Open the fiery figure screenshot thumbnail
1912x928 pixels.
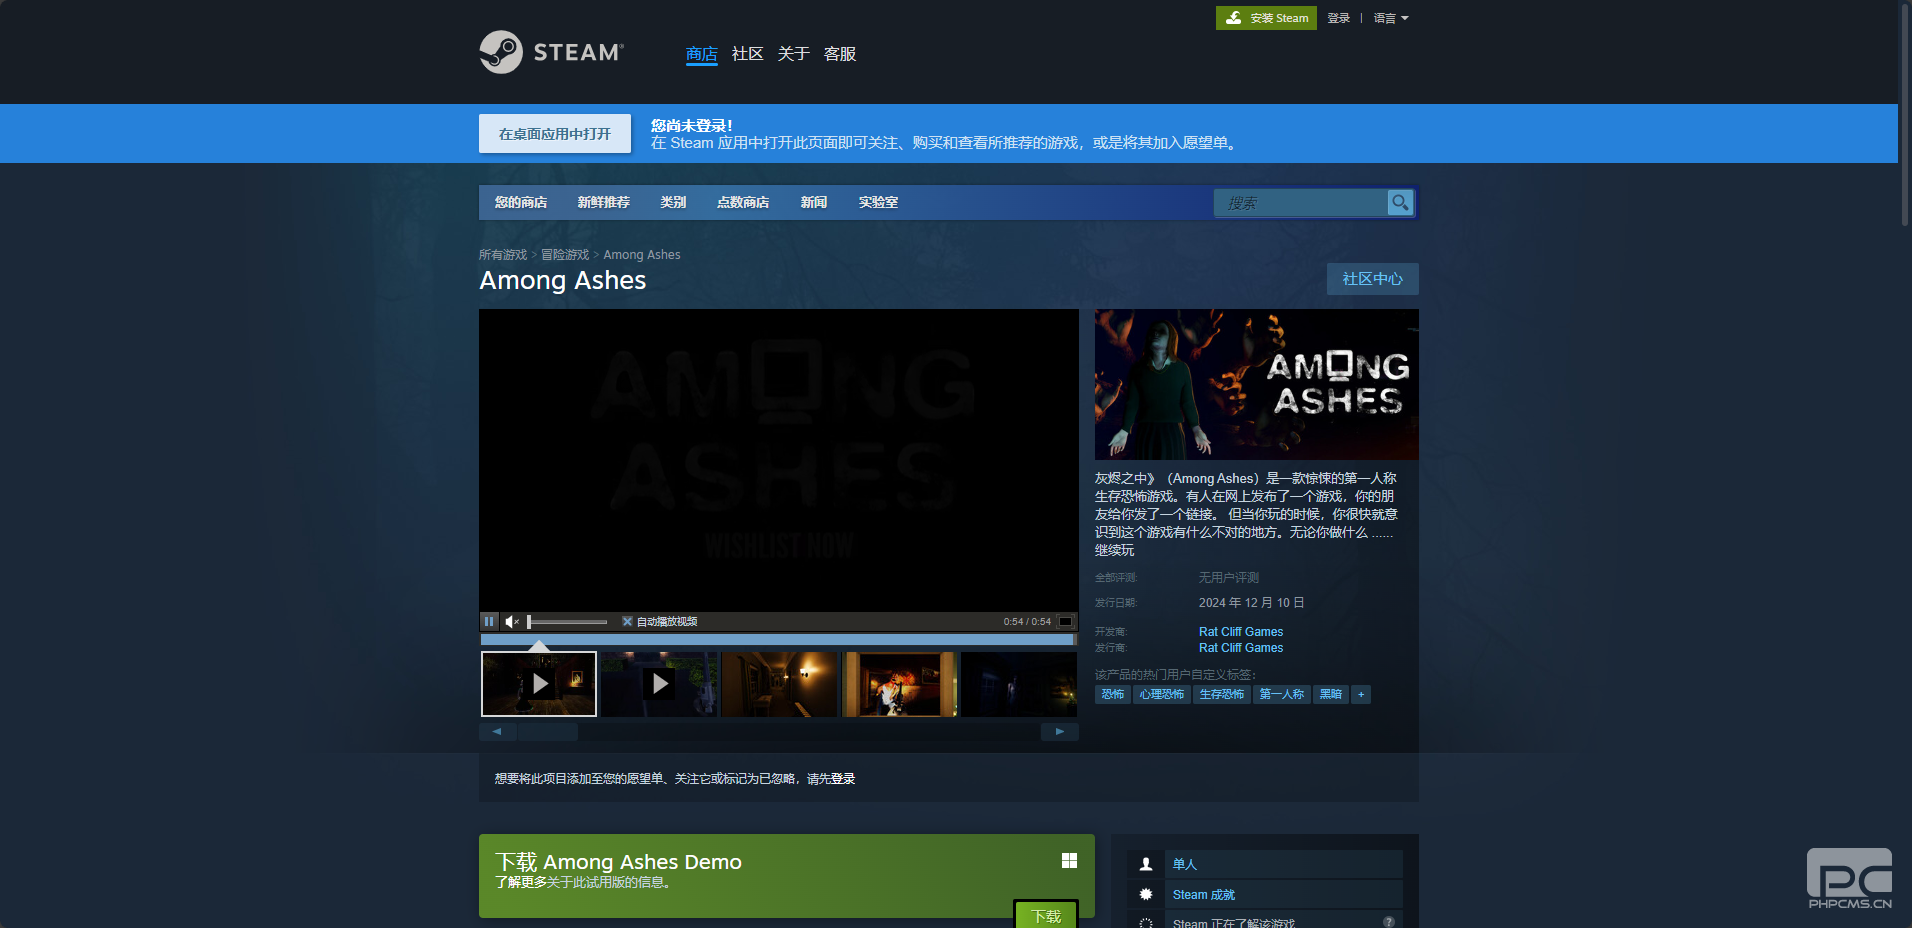tap(899, 684)
